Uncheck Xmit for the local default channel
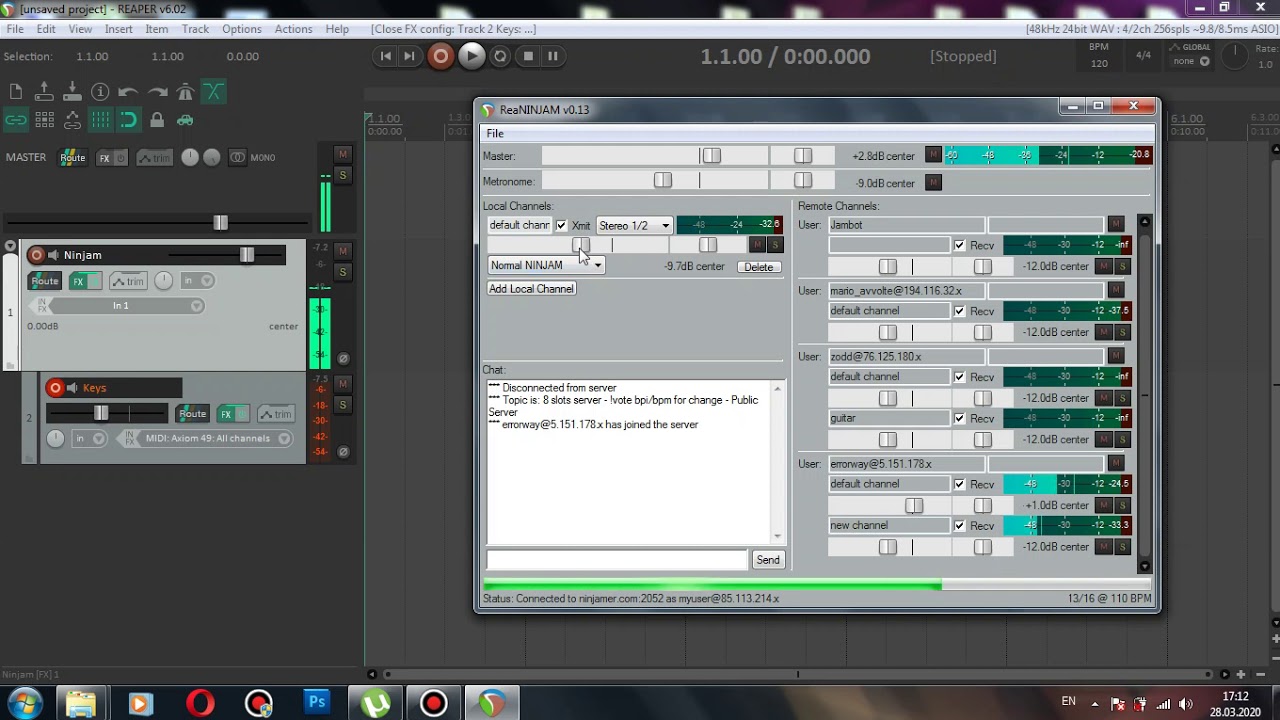The width and height of the screenshot is (1280, 720). pyautogui.click(x=561, y=226)
